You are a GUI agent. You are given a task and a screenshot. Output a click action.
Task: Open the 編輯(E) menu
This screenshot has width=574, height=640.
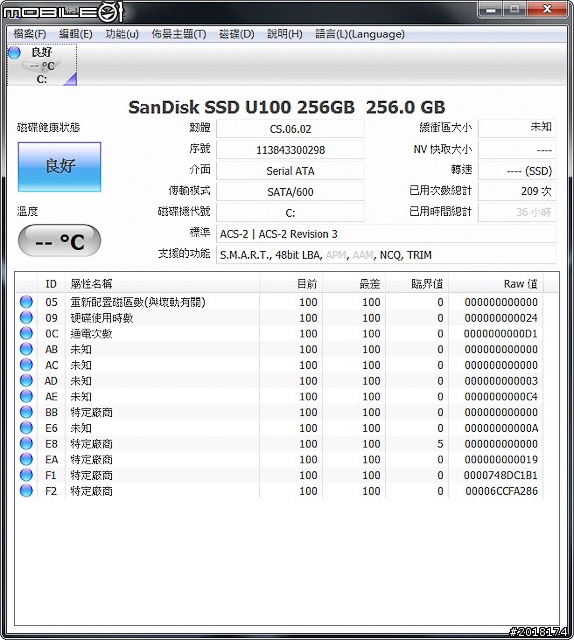click(x=76, y=34)
